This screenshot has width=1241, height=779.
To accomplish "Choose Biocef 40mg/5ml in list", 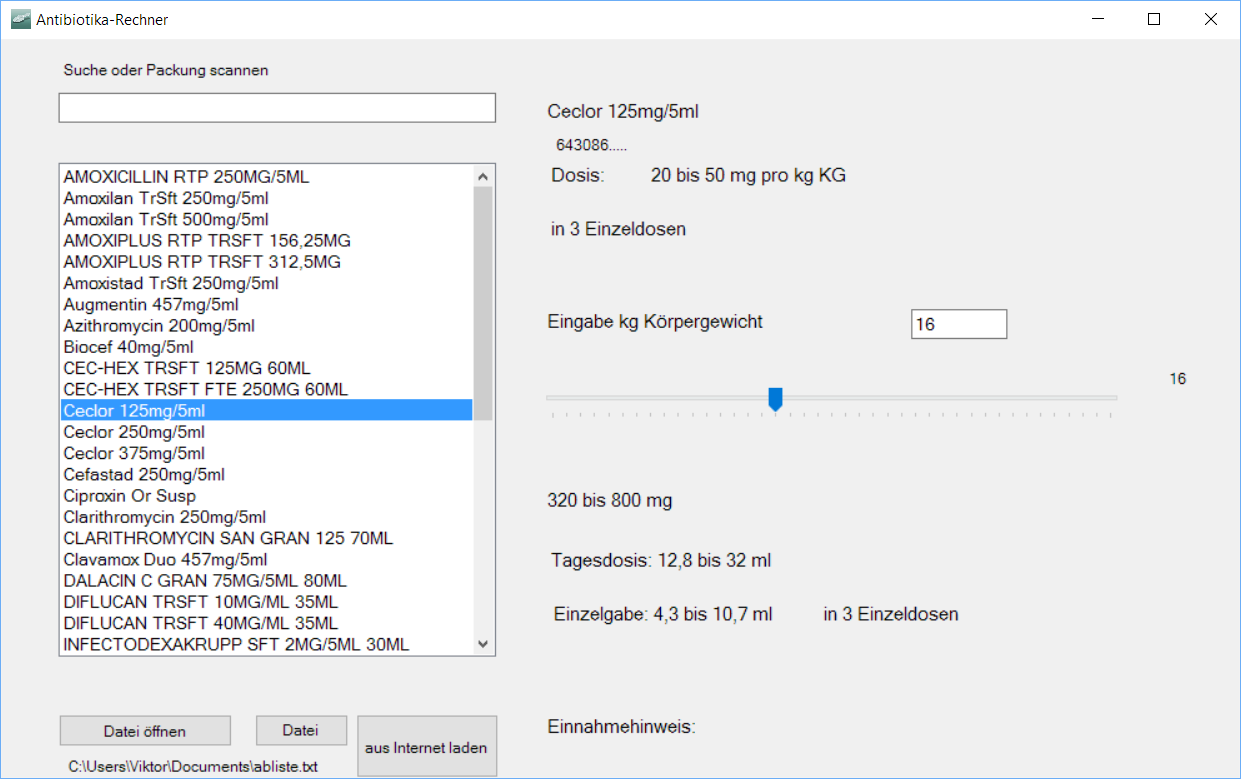I will [x=266, y=347].
